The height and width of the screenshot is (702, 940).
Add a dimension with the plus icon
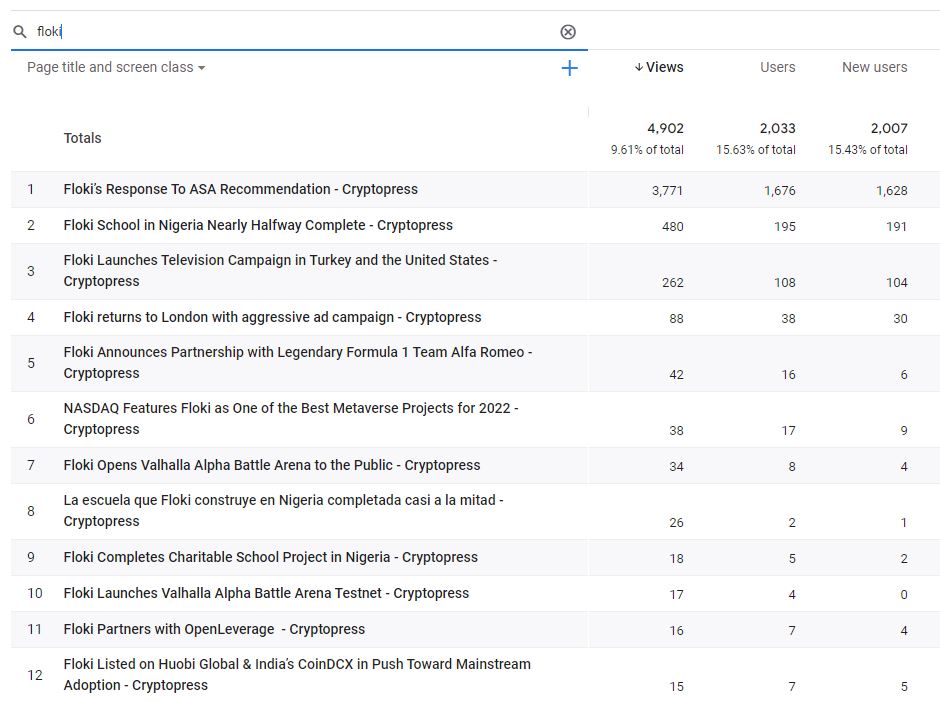click(570, 68)
